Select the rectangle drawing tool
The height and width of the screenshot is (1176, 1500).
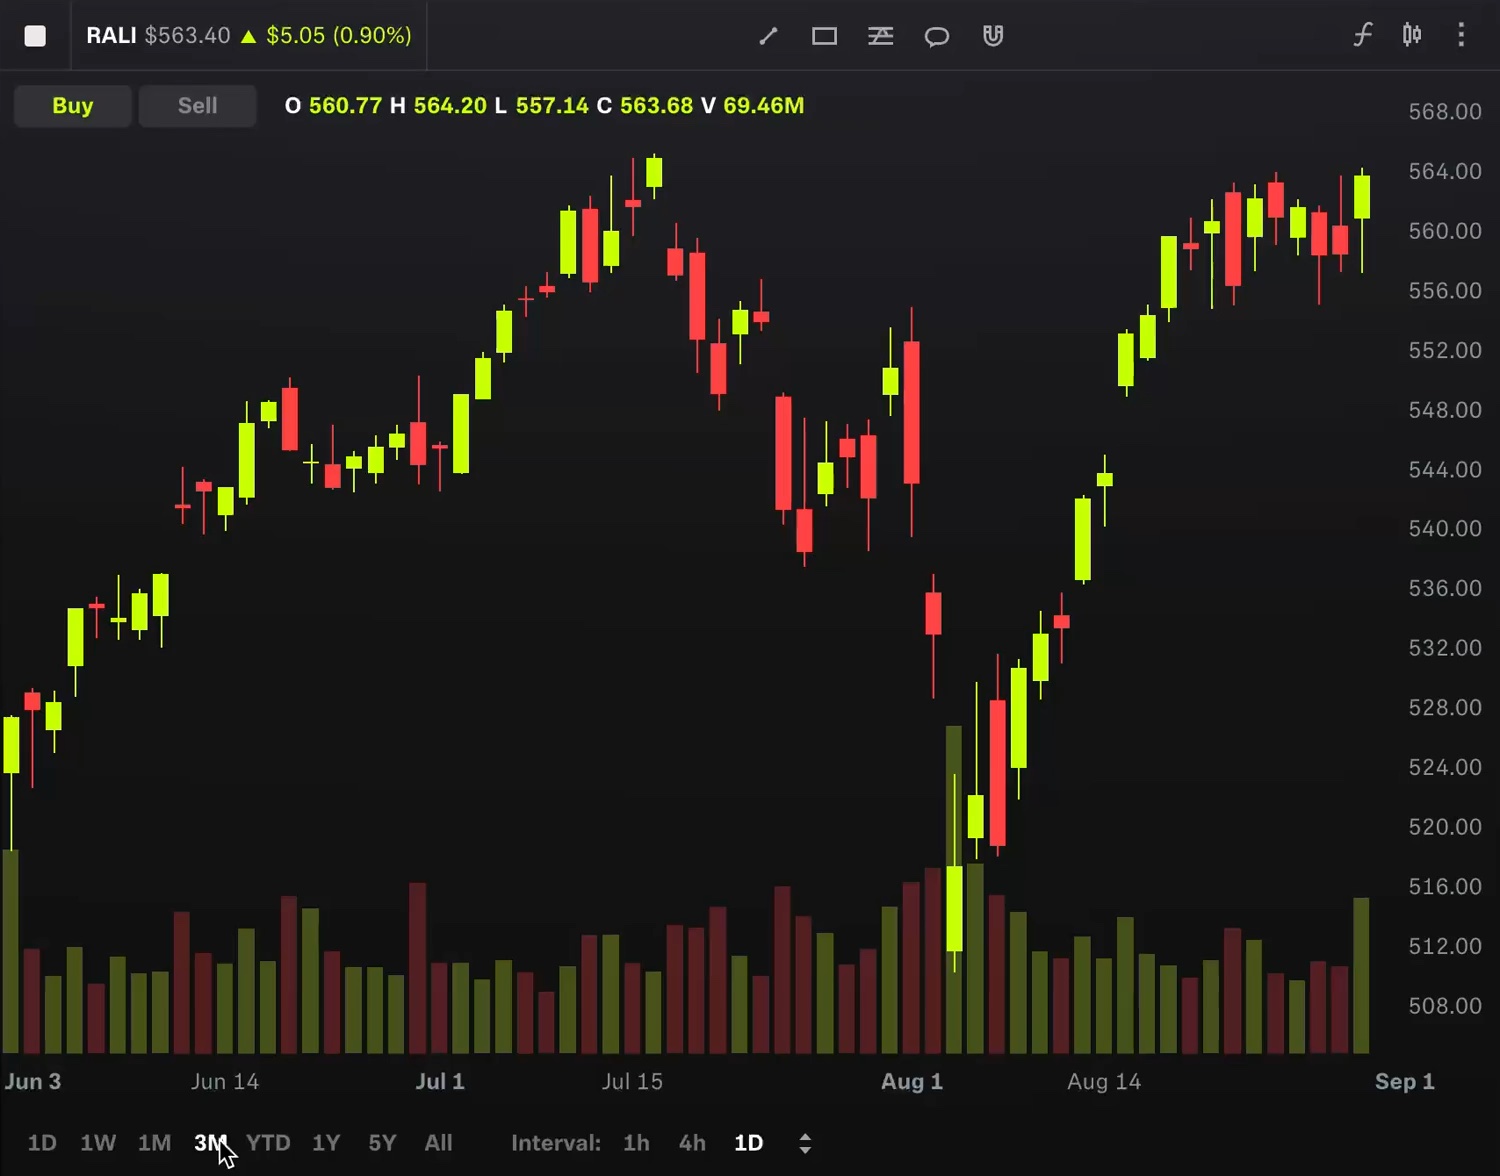[x=824, y=36]
